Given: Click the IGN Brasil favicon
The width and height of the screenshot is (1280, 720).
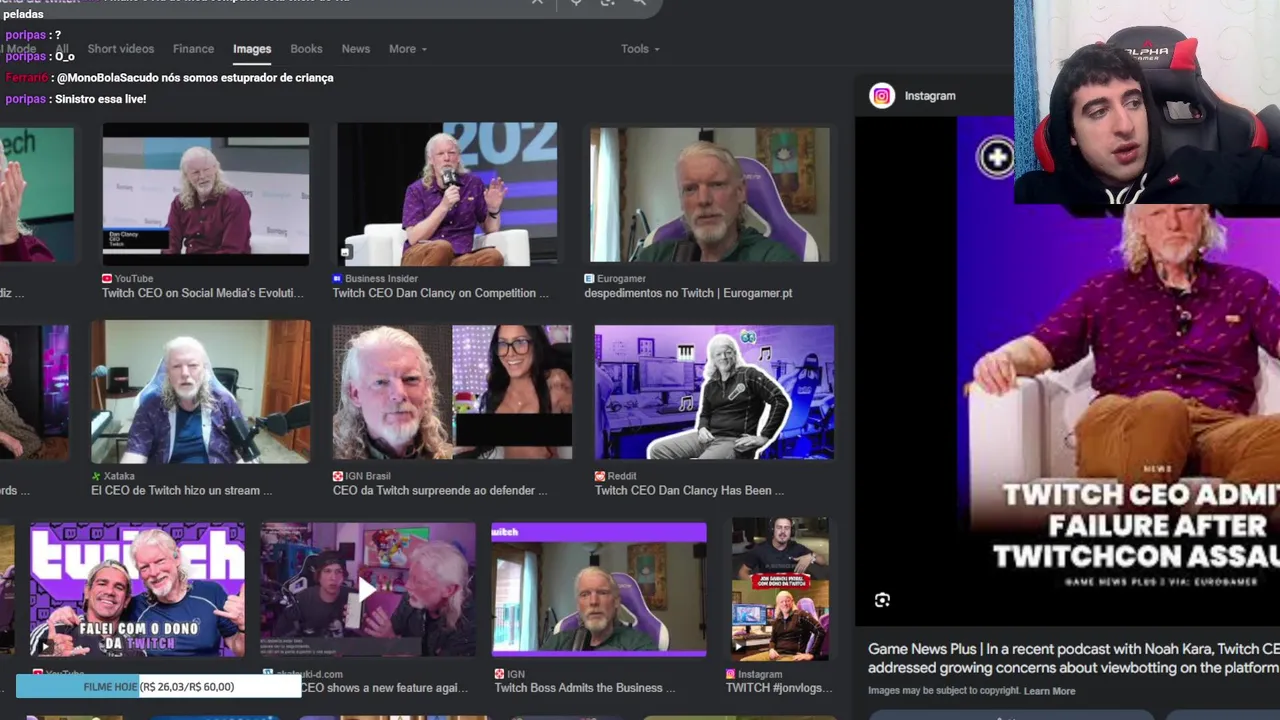Looking at the screenshot, I should [338, 476].
